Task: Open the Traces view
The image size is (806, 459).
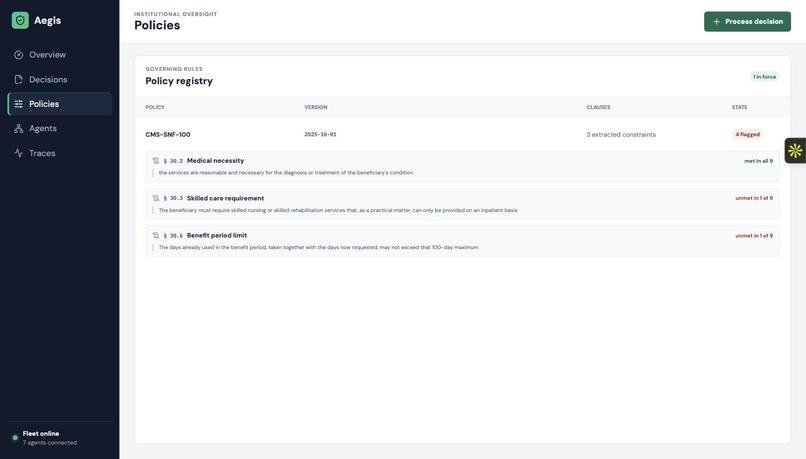Action: [60, 153]
